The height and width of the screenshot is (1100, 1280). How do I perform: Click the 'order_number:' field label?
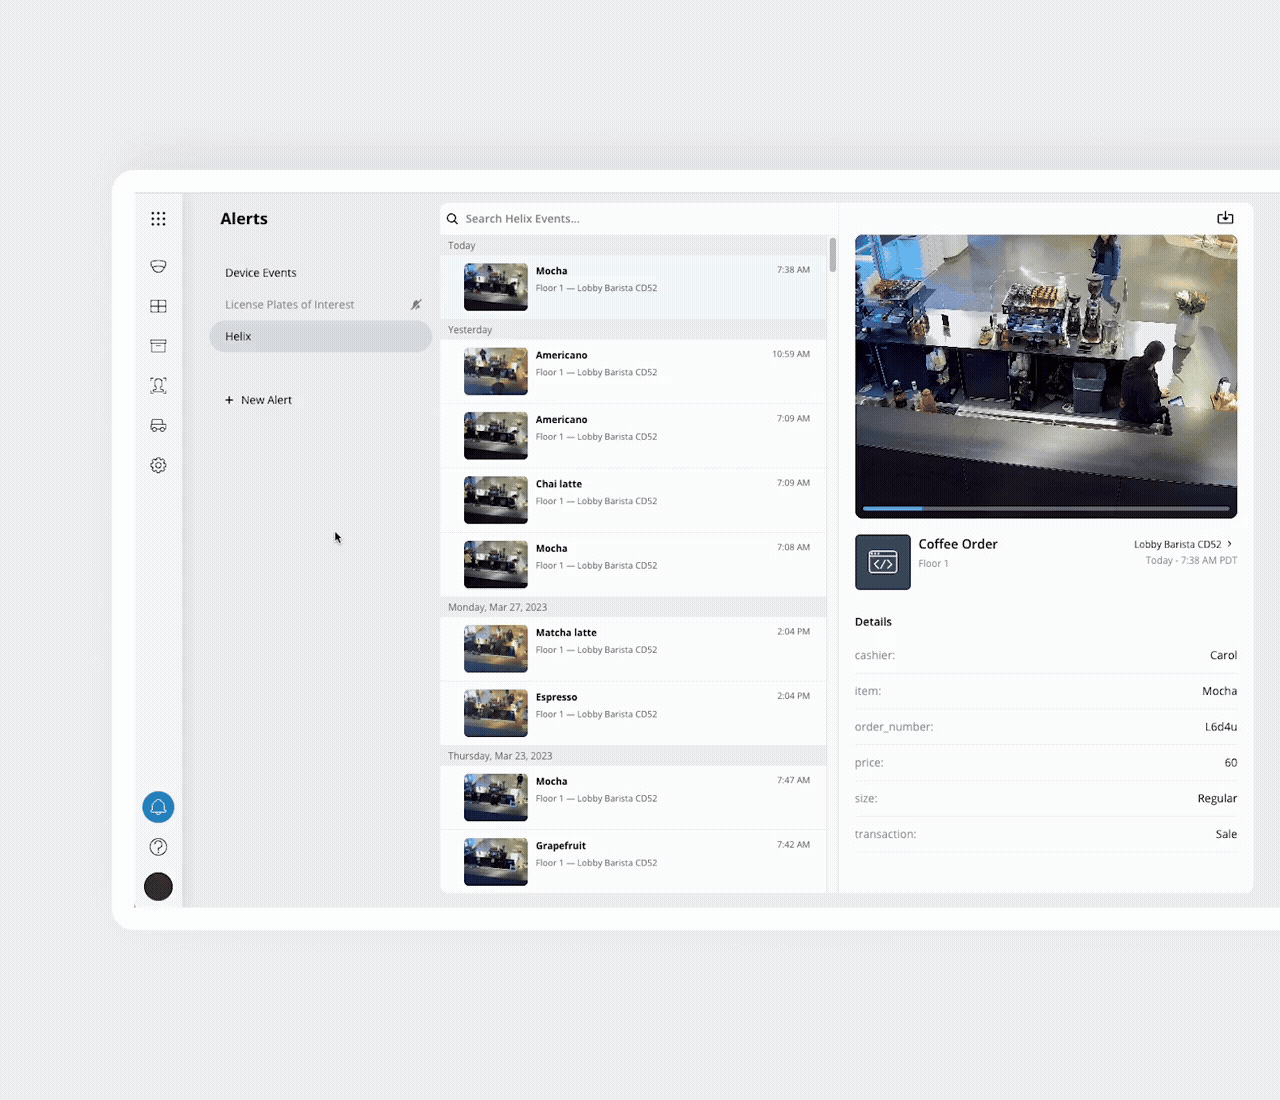[x=894, y=727]
